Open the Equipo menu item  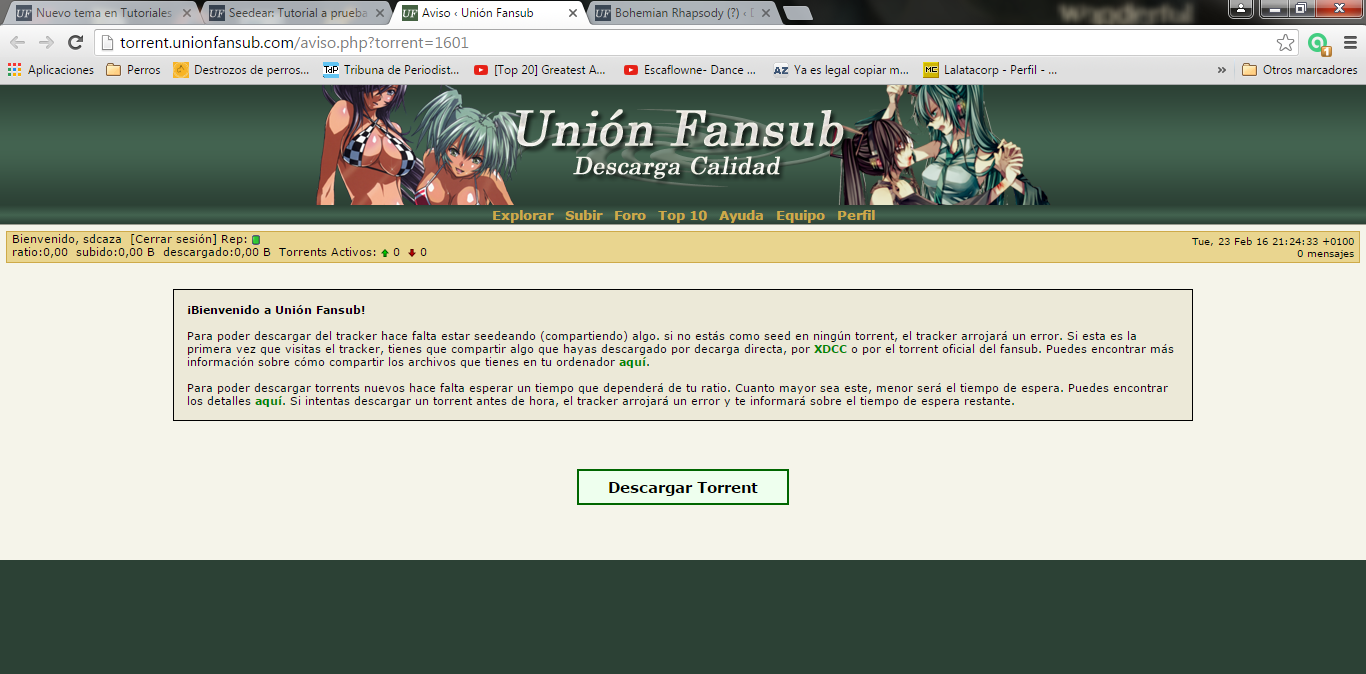tap(800, 215)
